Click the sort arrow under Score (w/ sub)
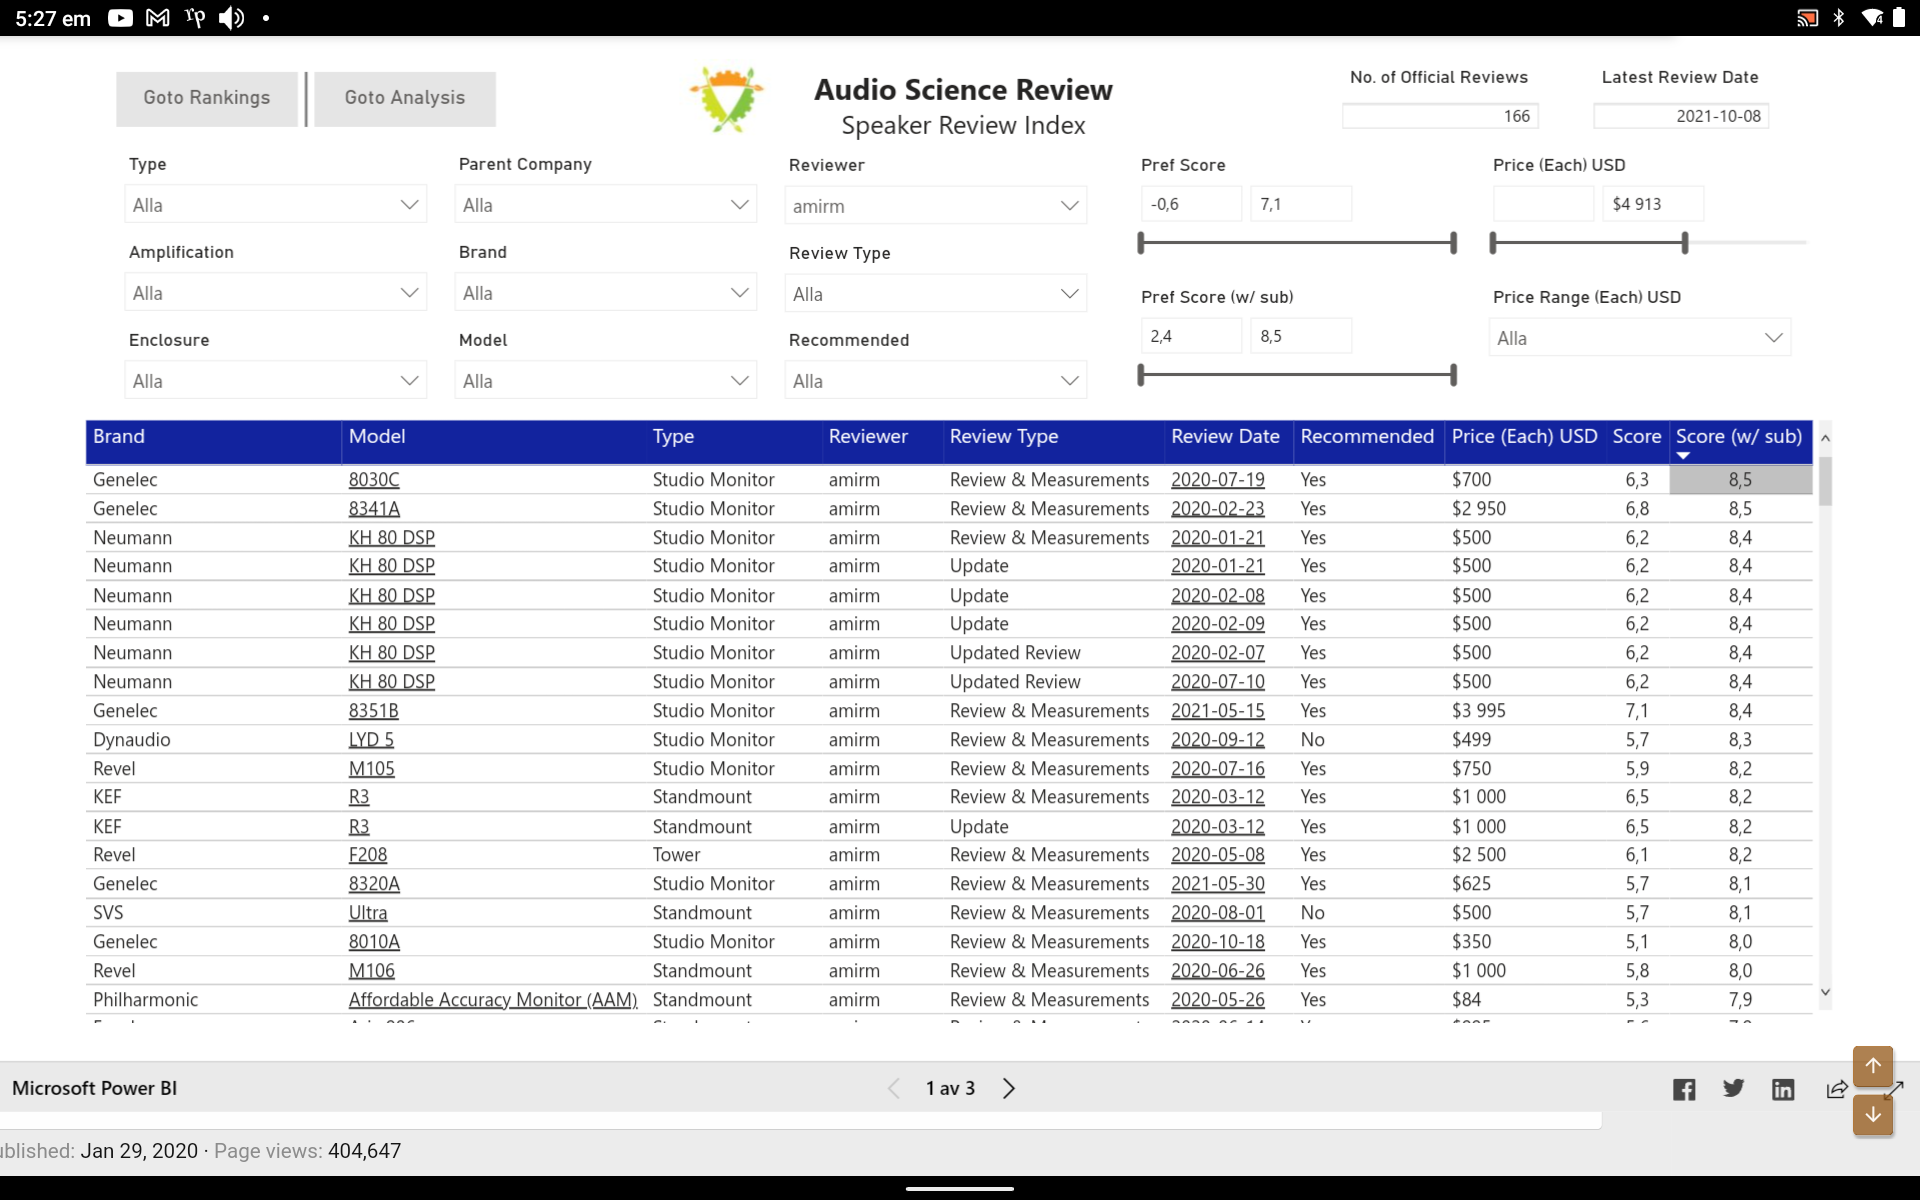The width and height of the screenshot is (1920, 1200). [1683, 456]
